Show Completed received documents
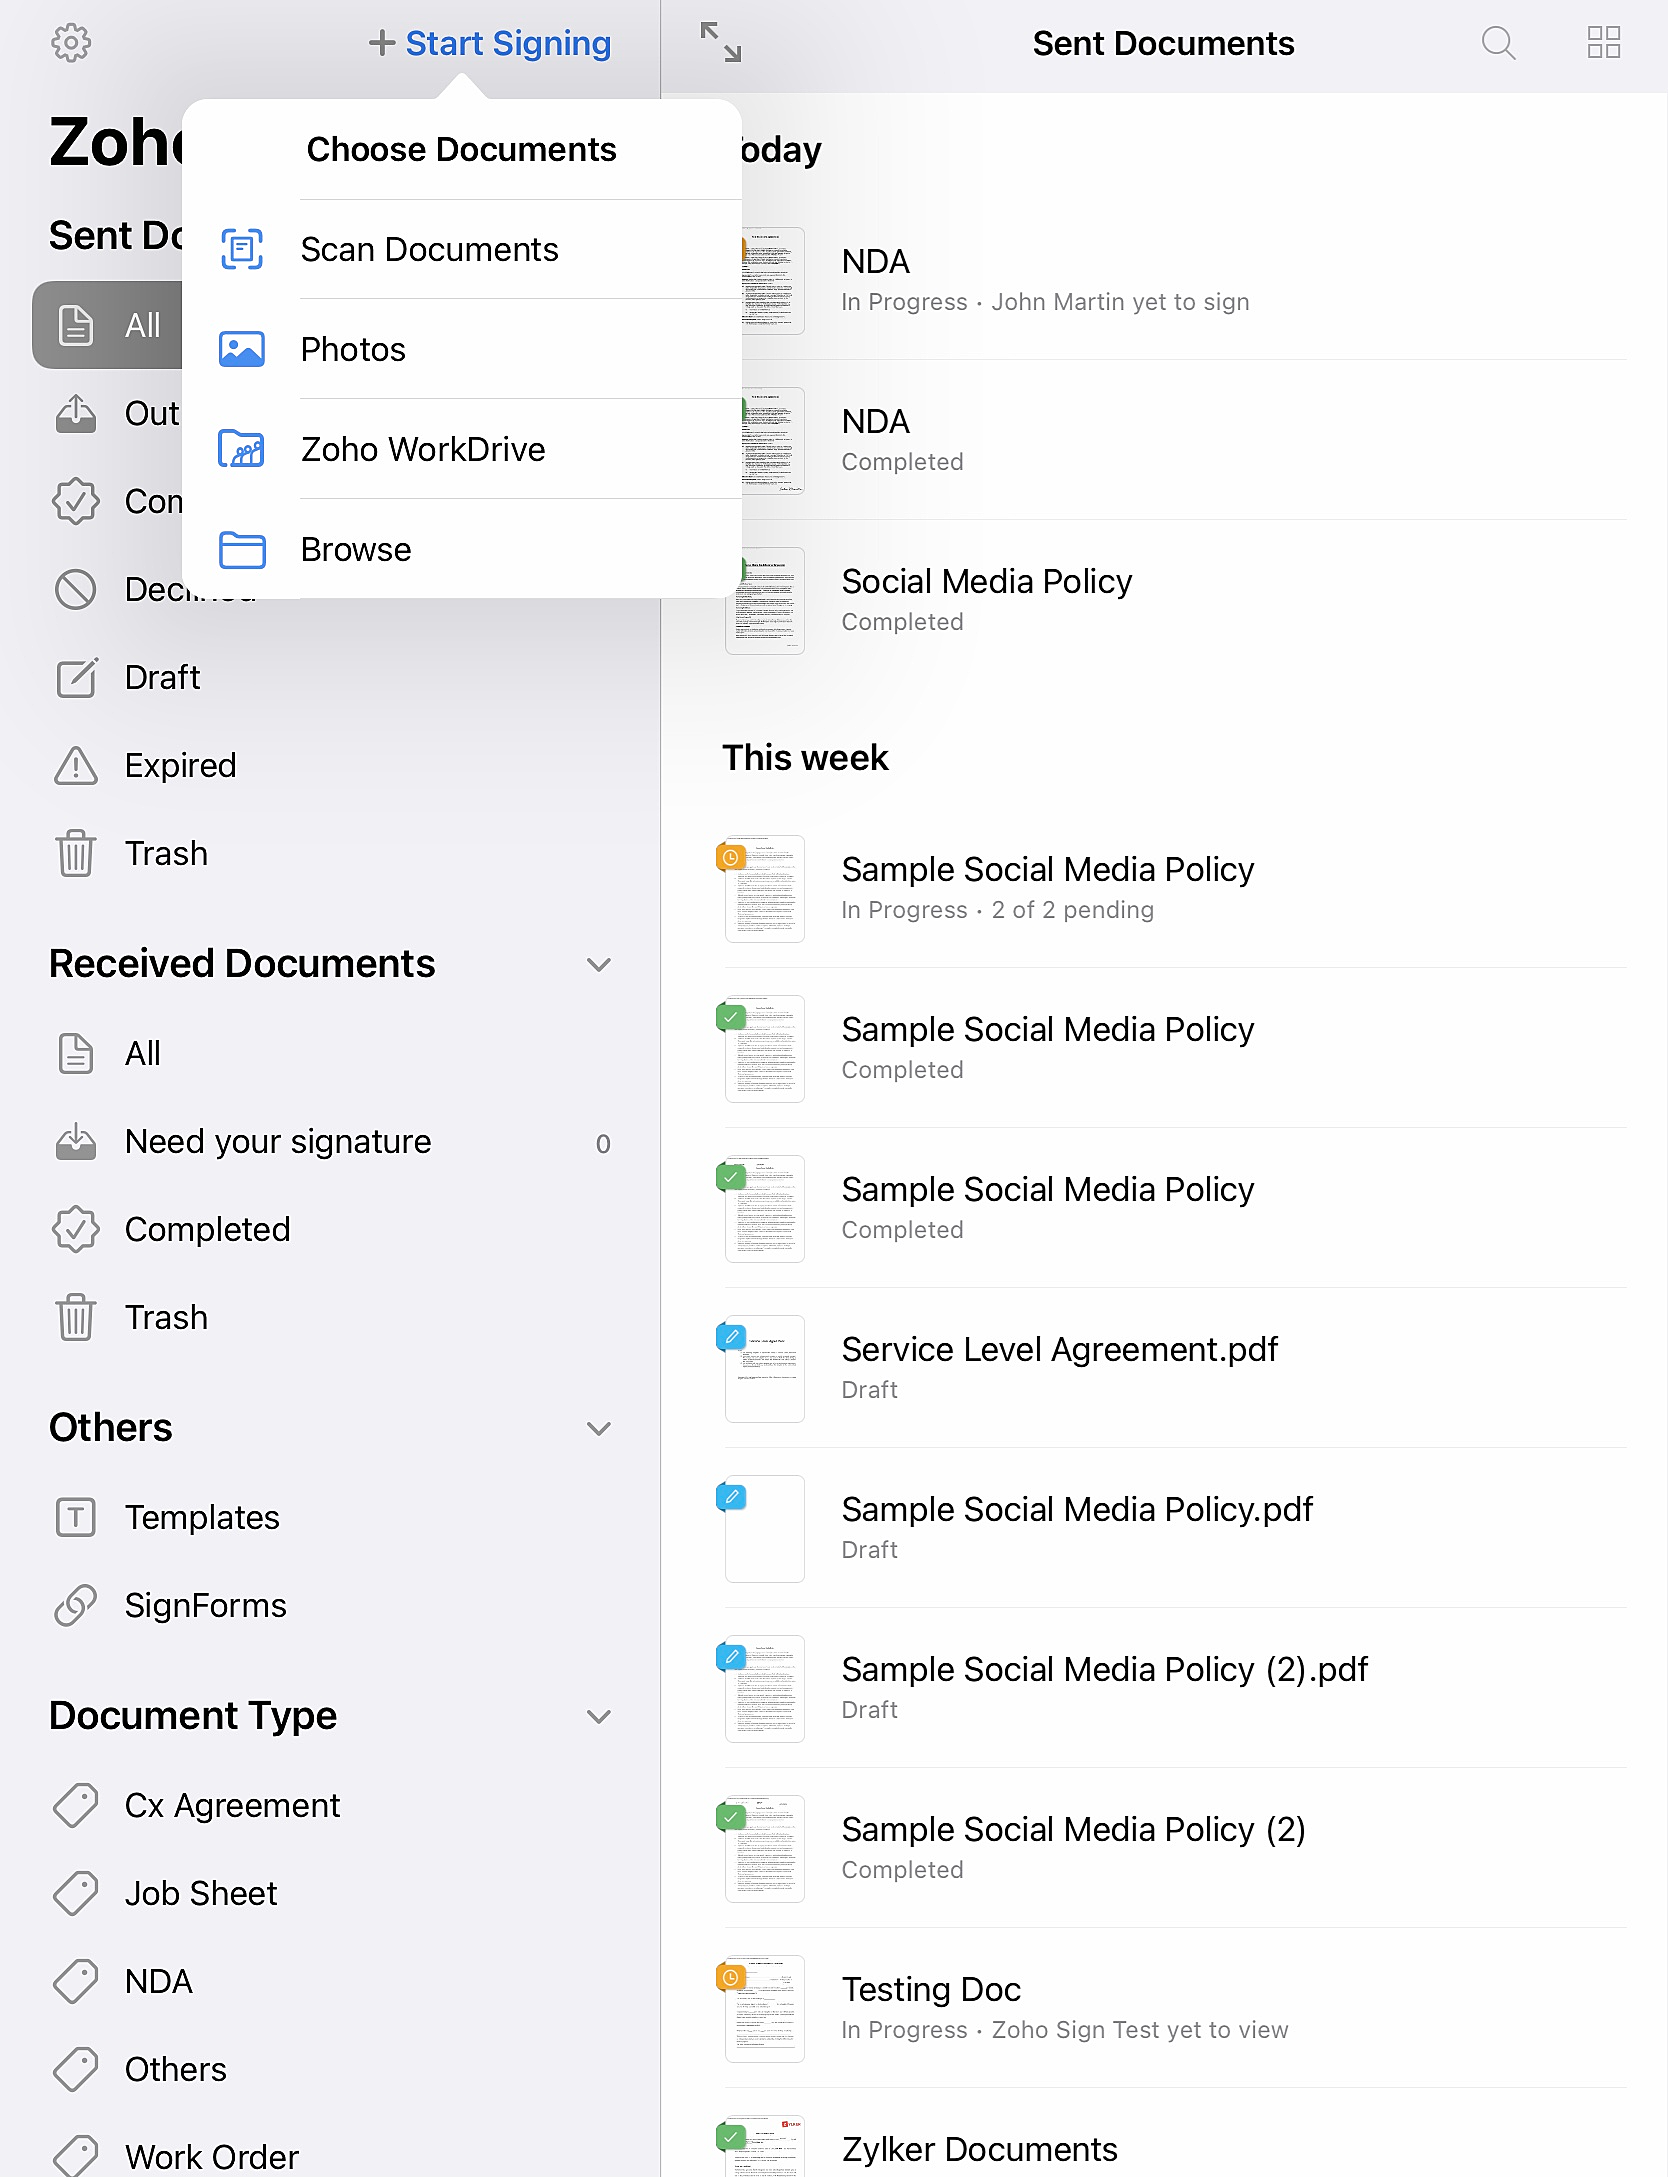 [330, 1229]
